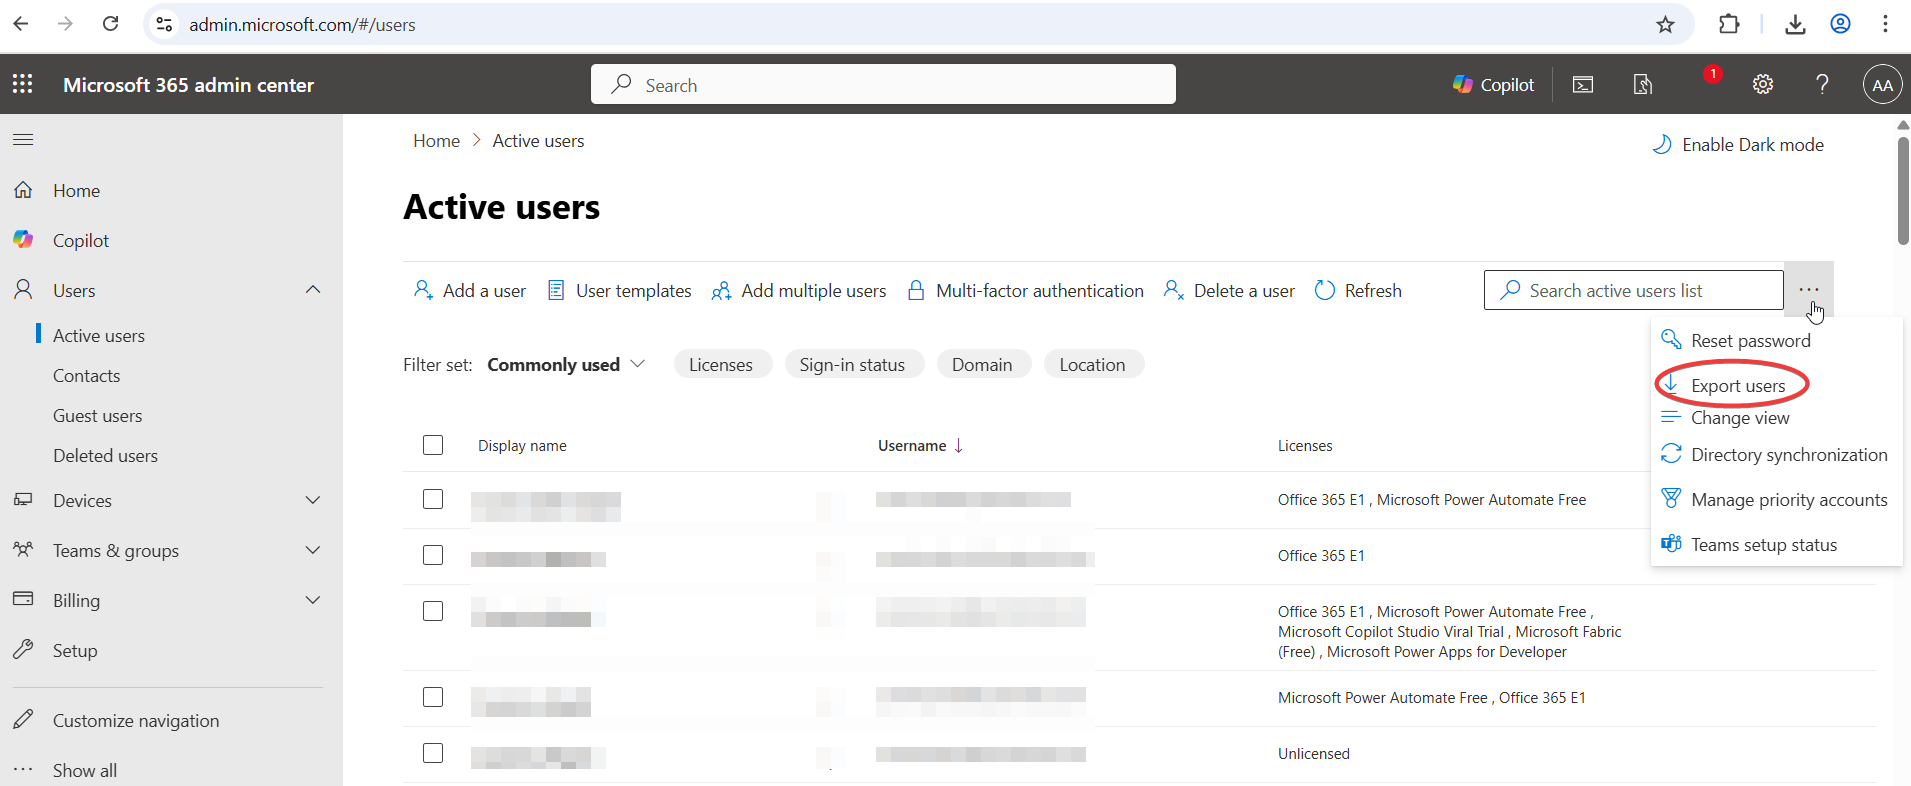Click the Home breadcrumb link

tap(437, 141)
